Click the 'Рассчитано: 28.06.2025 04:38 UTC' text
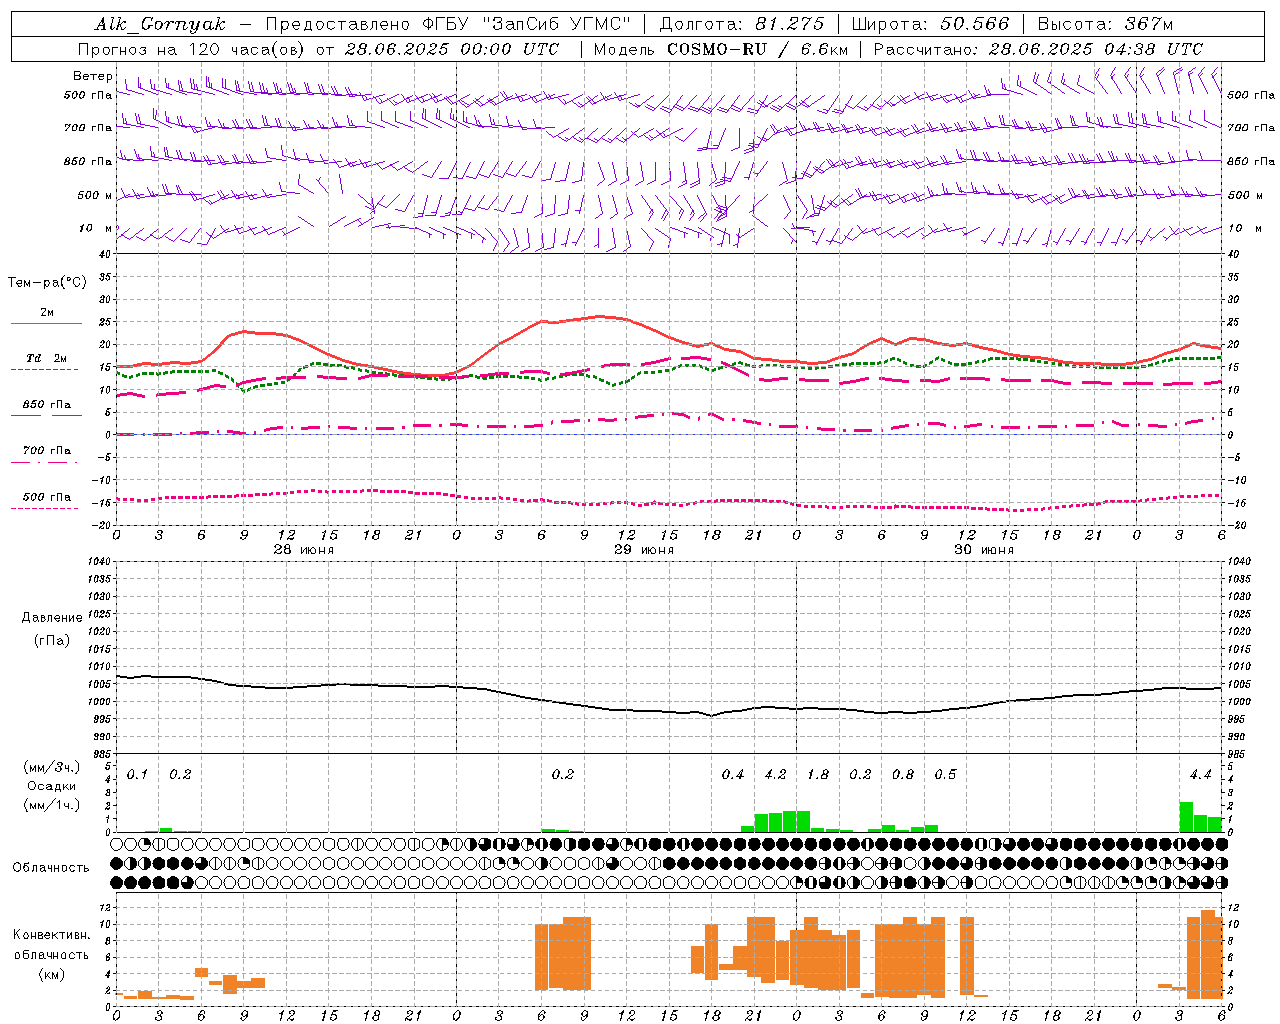This screenshot has width=1280, height=1024. point(1038,49)
